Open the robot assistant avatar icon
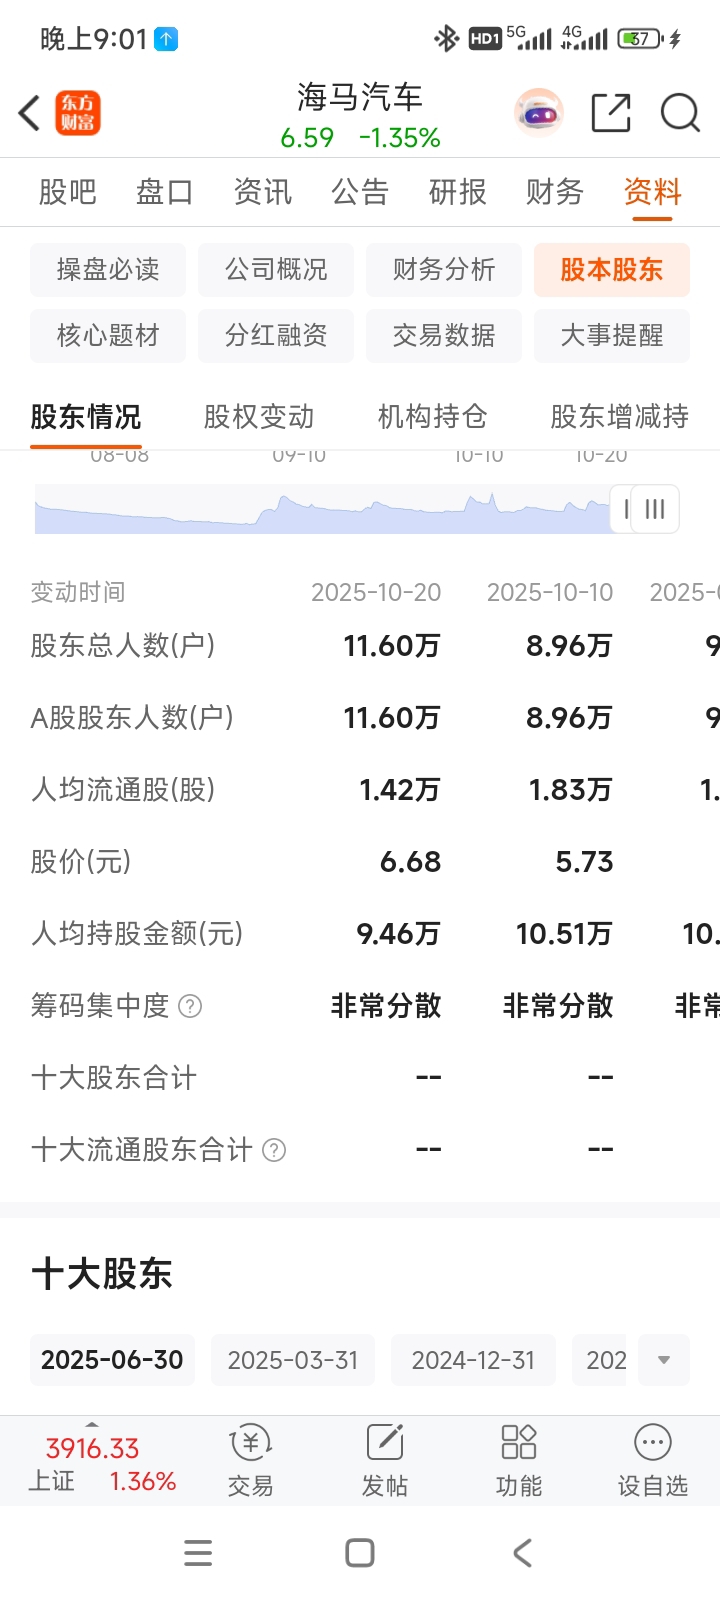Image resolution: width=720 pixels, height=1600 pixels. [539, 113]
